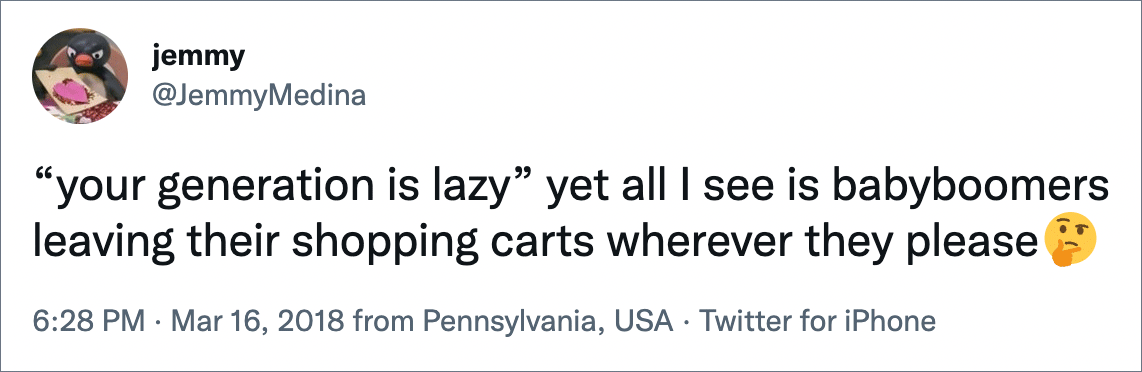Click the display name jemmy
Screen dimensions: 1142x372
(198, 56)
